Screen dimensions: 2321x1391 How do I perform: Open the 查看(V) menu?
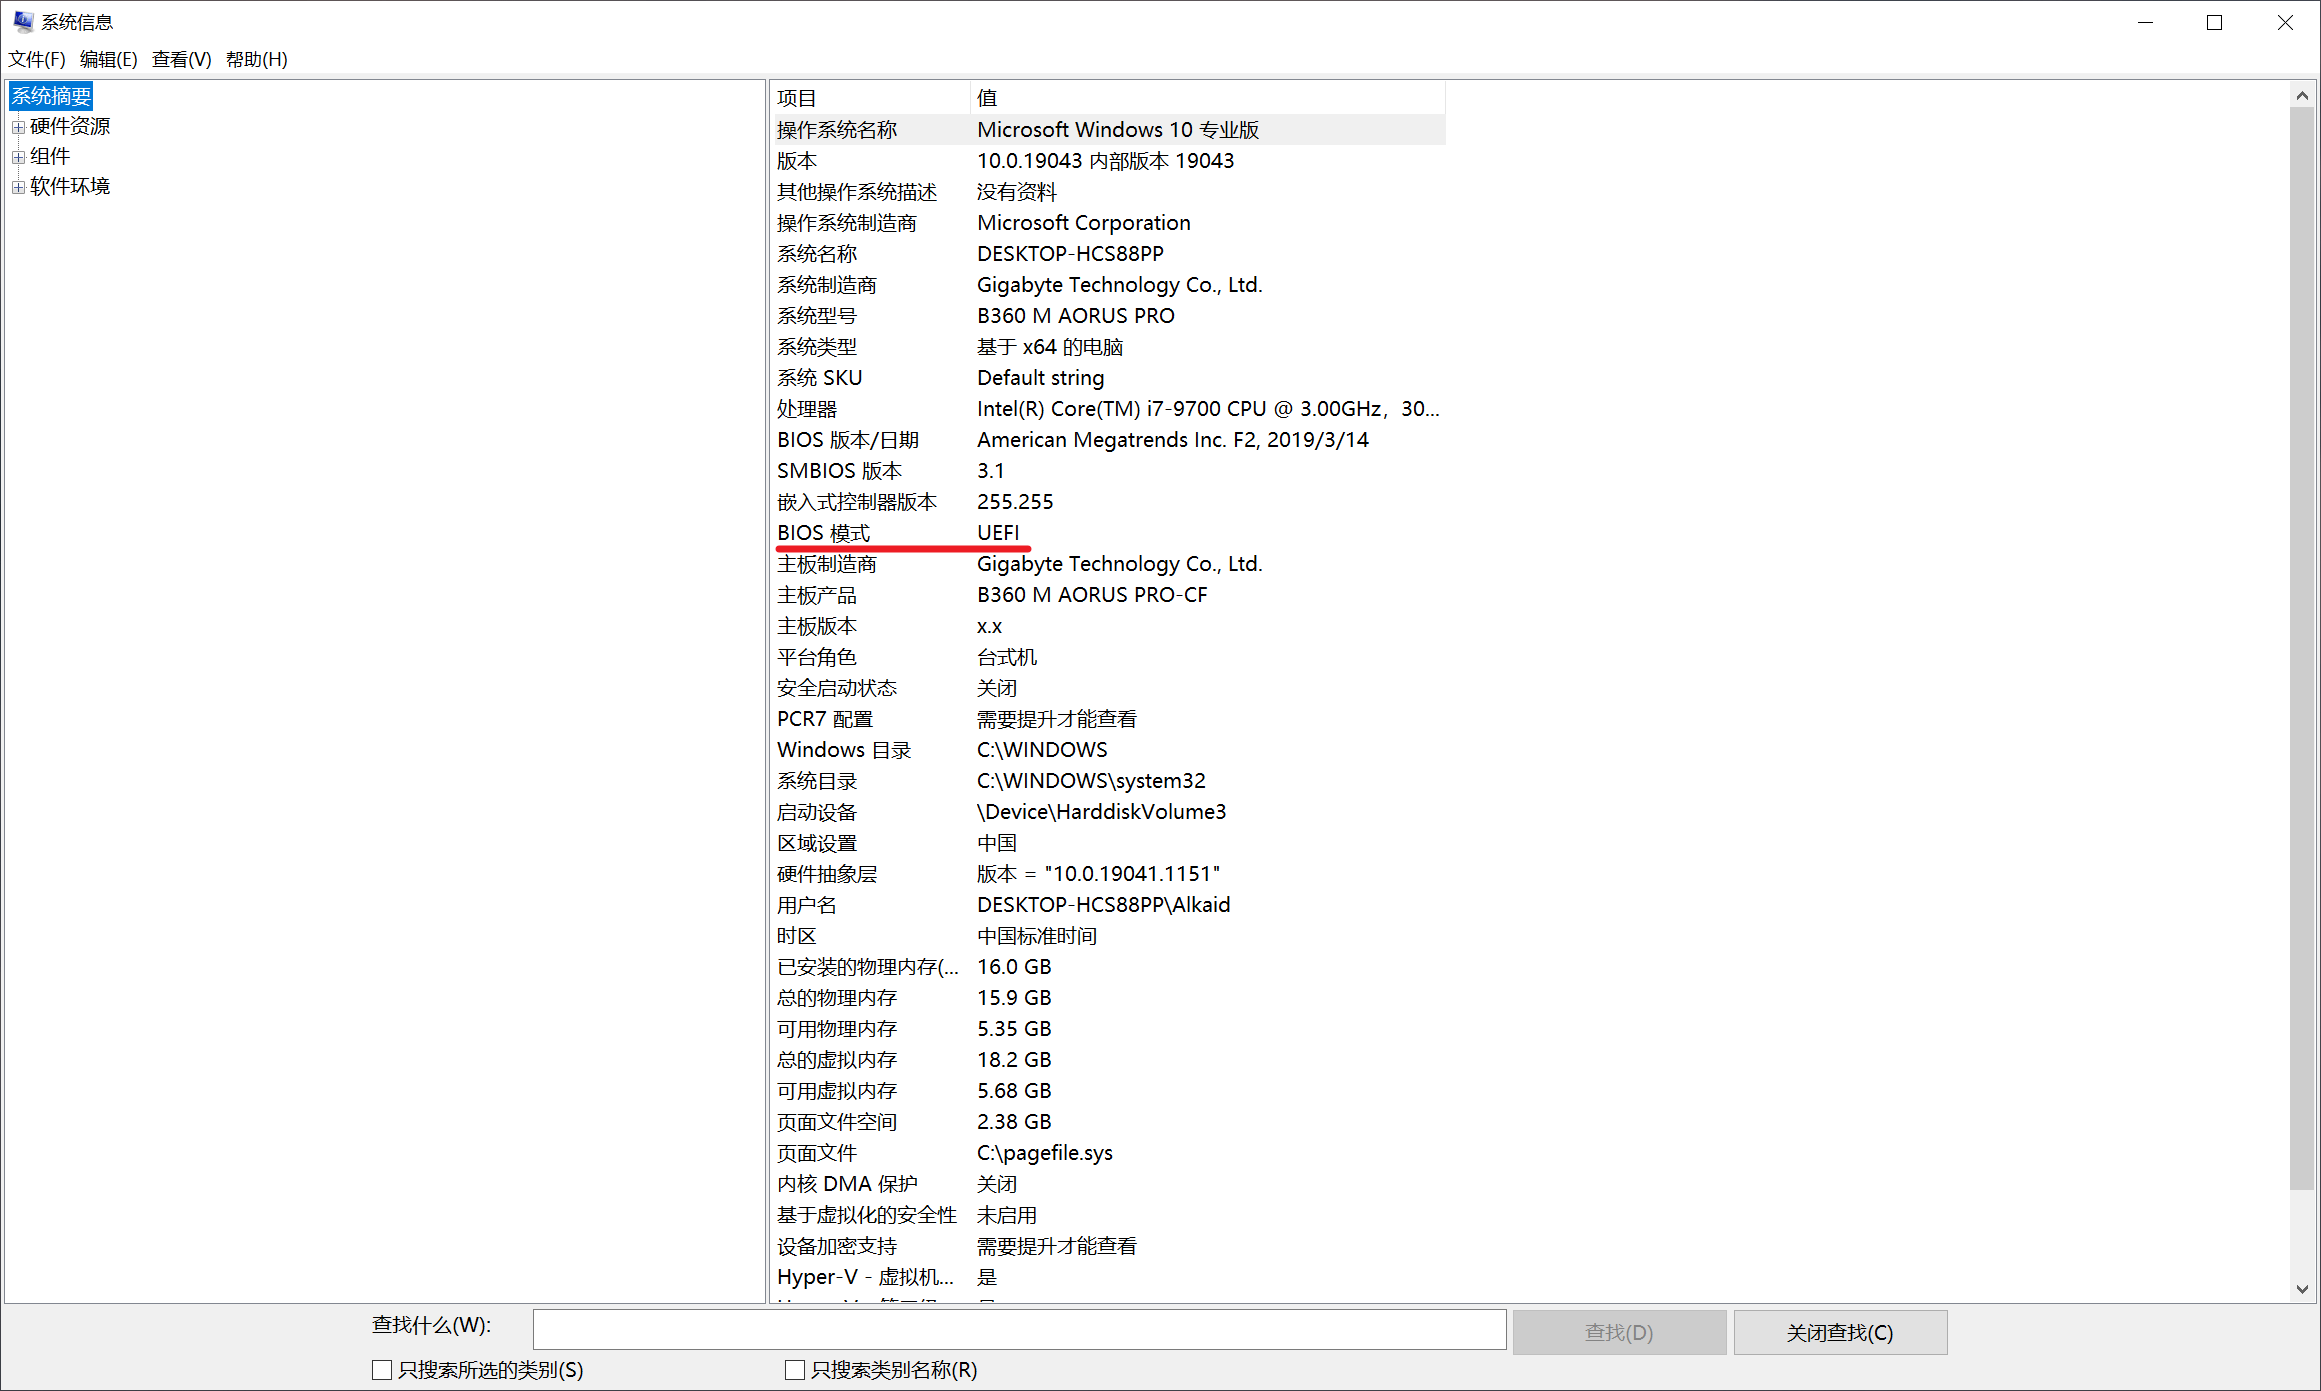181,59
